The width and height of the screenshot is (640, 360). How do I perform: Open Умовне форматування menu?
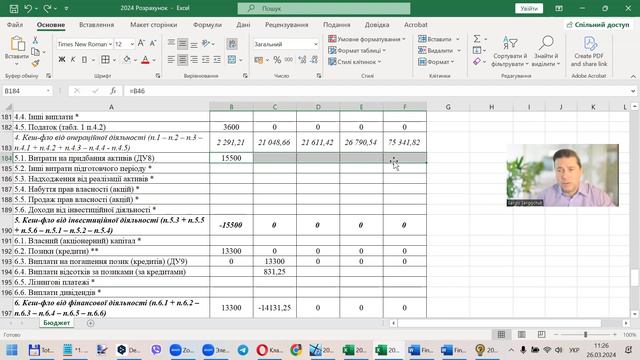[x=367, y=39]
